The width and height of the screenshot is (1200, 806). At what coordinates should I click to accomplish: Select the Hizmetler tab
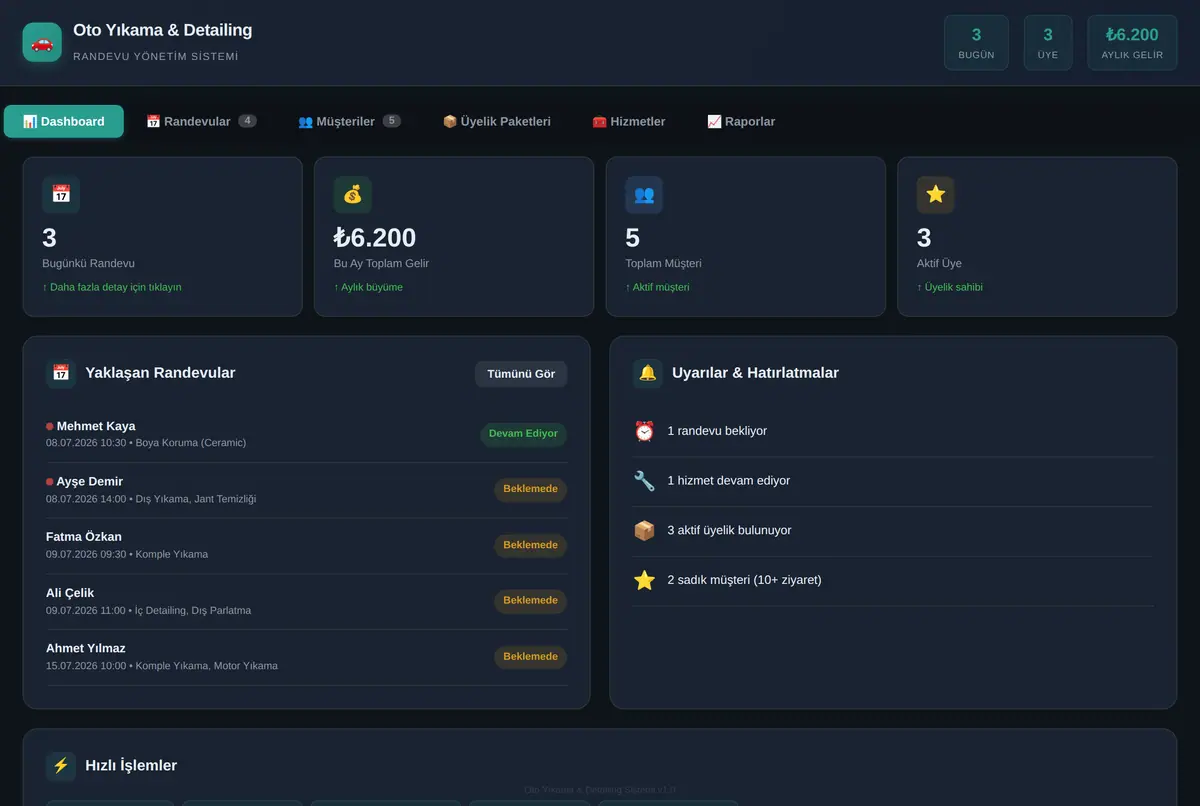629,121
